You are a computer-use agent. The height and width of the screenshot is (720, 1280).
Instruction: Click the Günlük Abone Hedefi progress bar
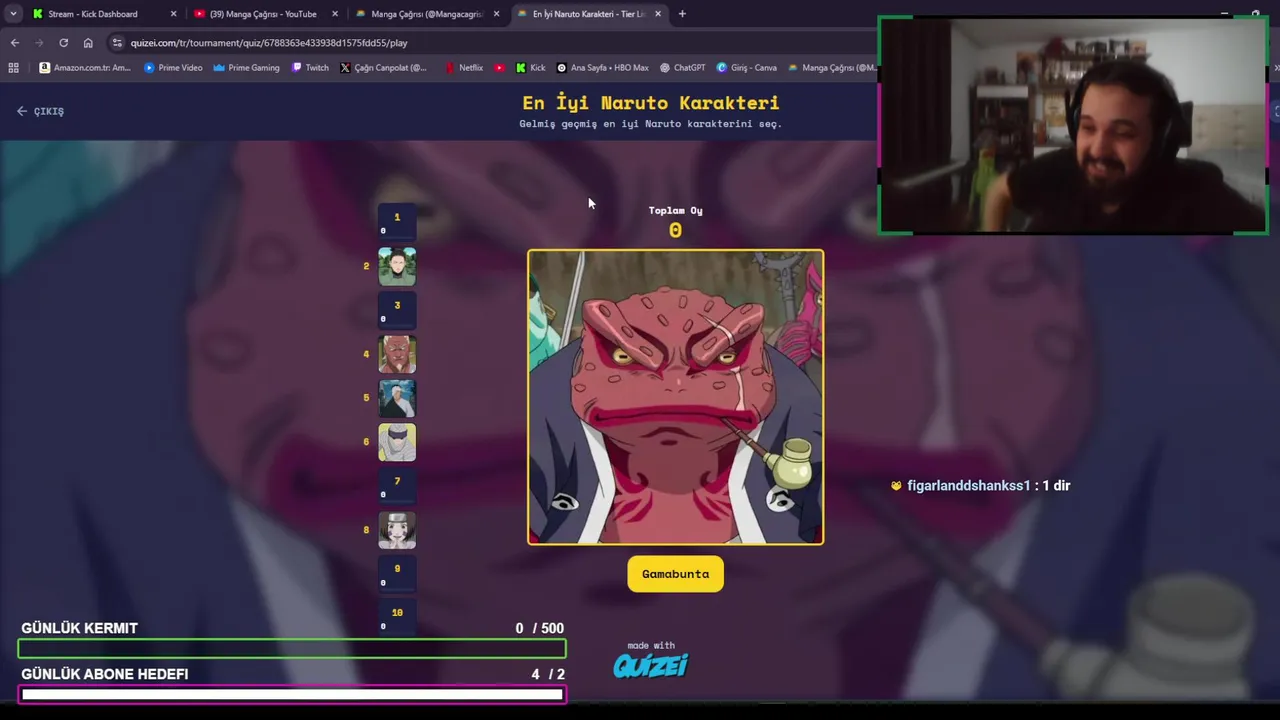point(292,694)
